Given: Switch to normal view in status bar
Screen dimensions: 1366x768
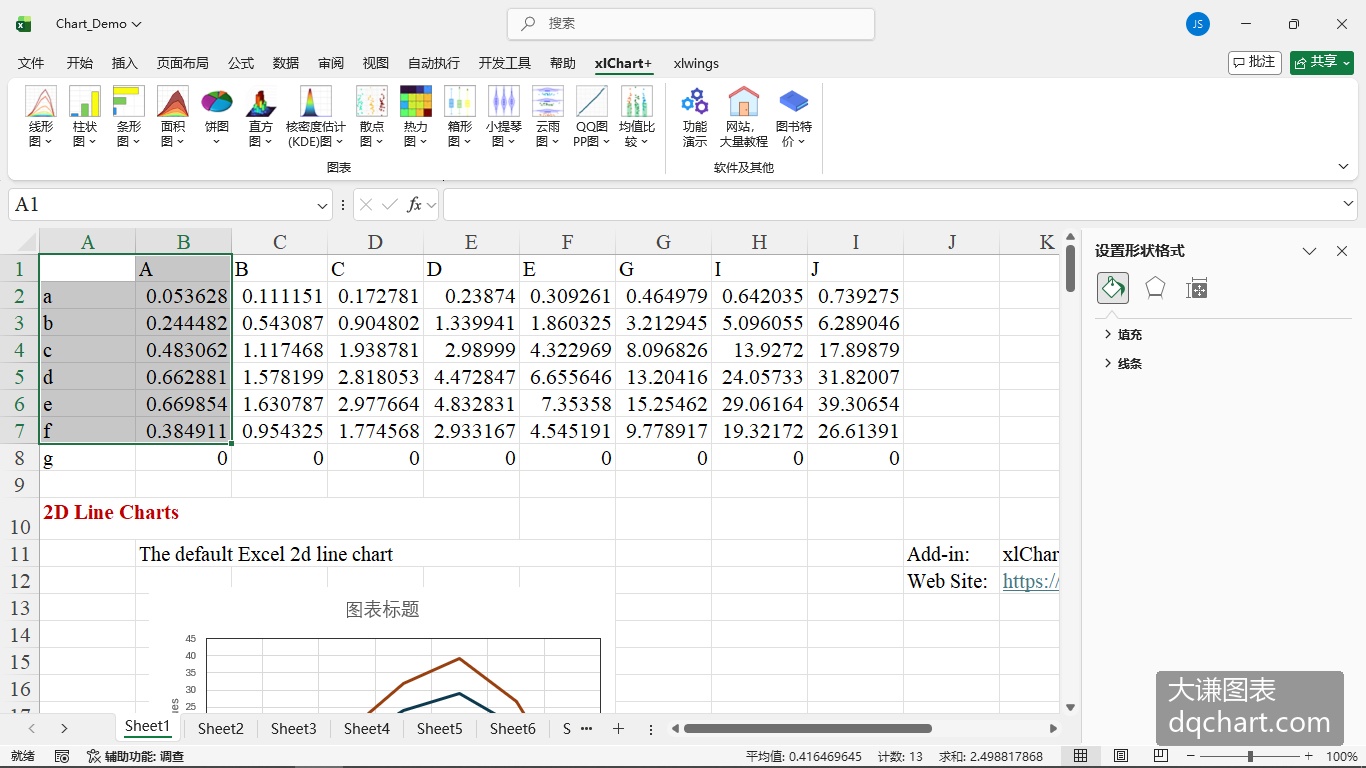Looking at the screenshot, I should click(x=1081, y=756).
